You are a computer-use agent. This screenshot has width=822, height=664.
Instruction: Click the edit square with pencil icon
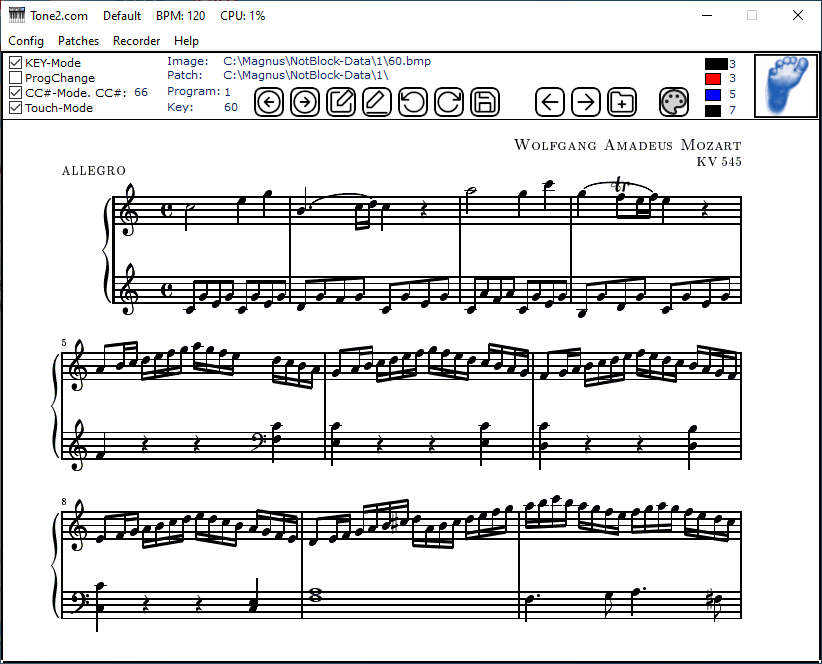[x=341, y=102]
